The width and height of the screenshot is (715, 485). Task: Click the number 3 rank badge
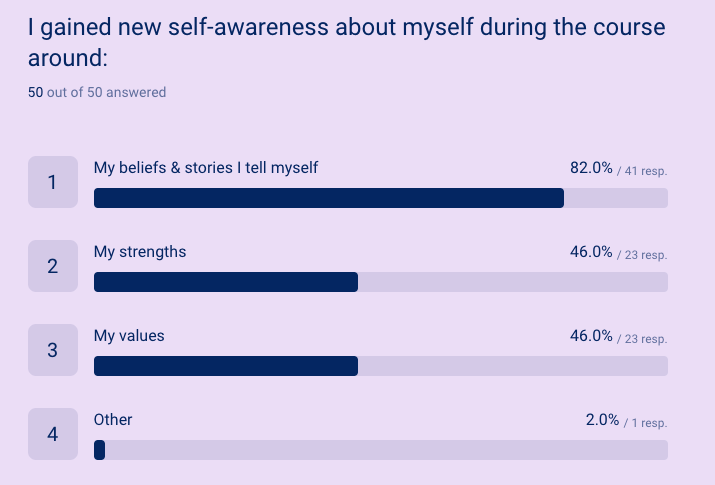coord(53,350)
